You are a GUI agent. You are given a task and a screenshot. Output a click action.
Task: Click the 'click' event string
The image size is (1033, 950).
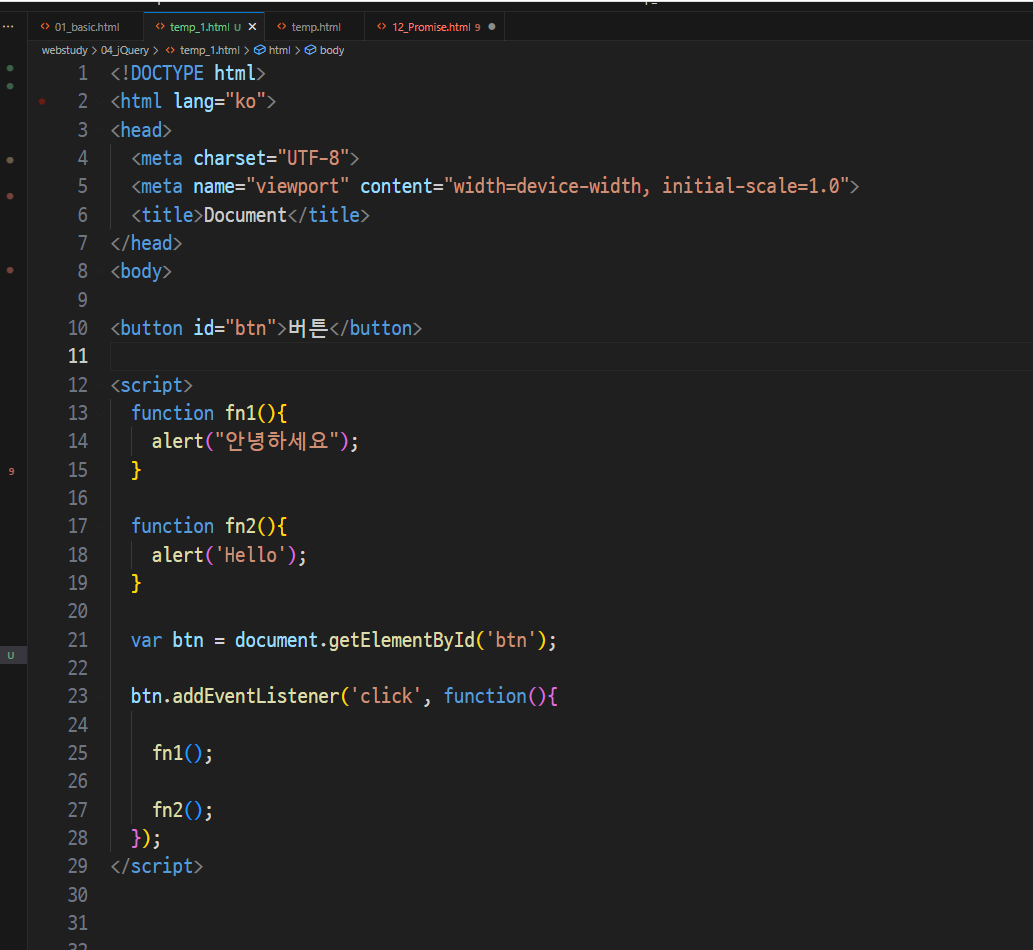click(x=385, y=696)
